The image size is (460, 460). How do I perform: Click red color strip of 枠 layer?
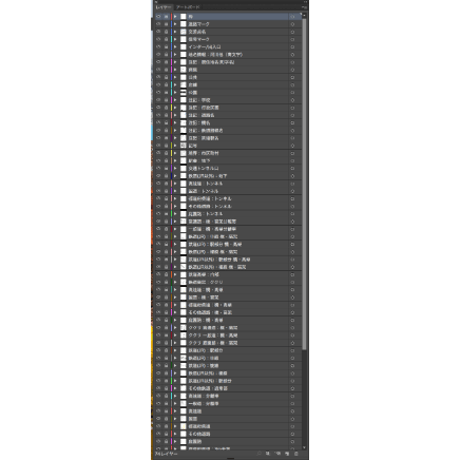[x=171, y=16]
